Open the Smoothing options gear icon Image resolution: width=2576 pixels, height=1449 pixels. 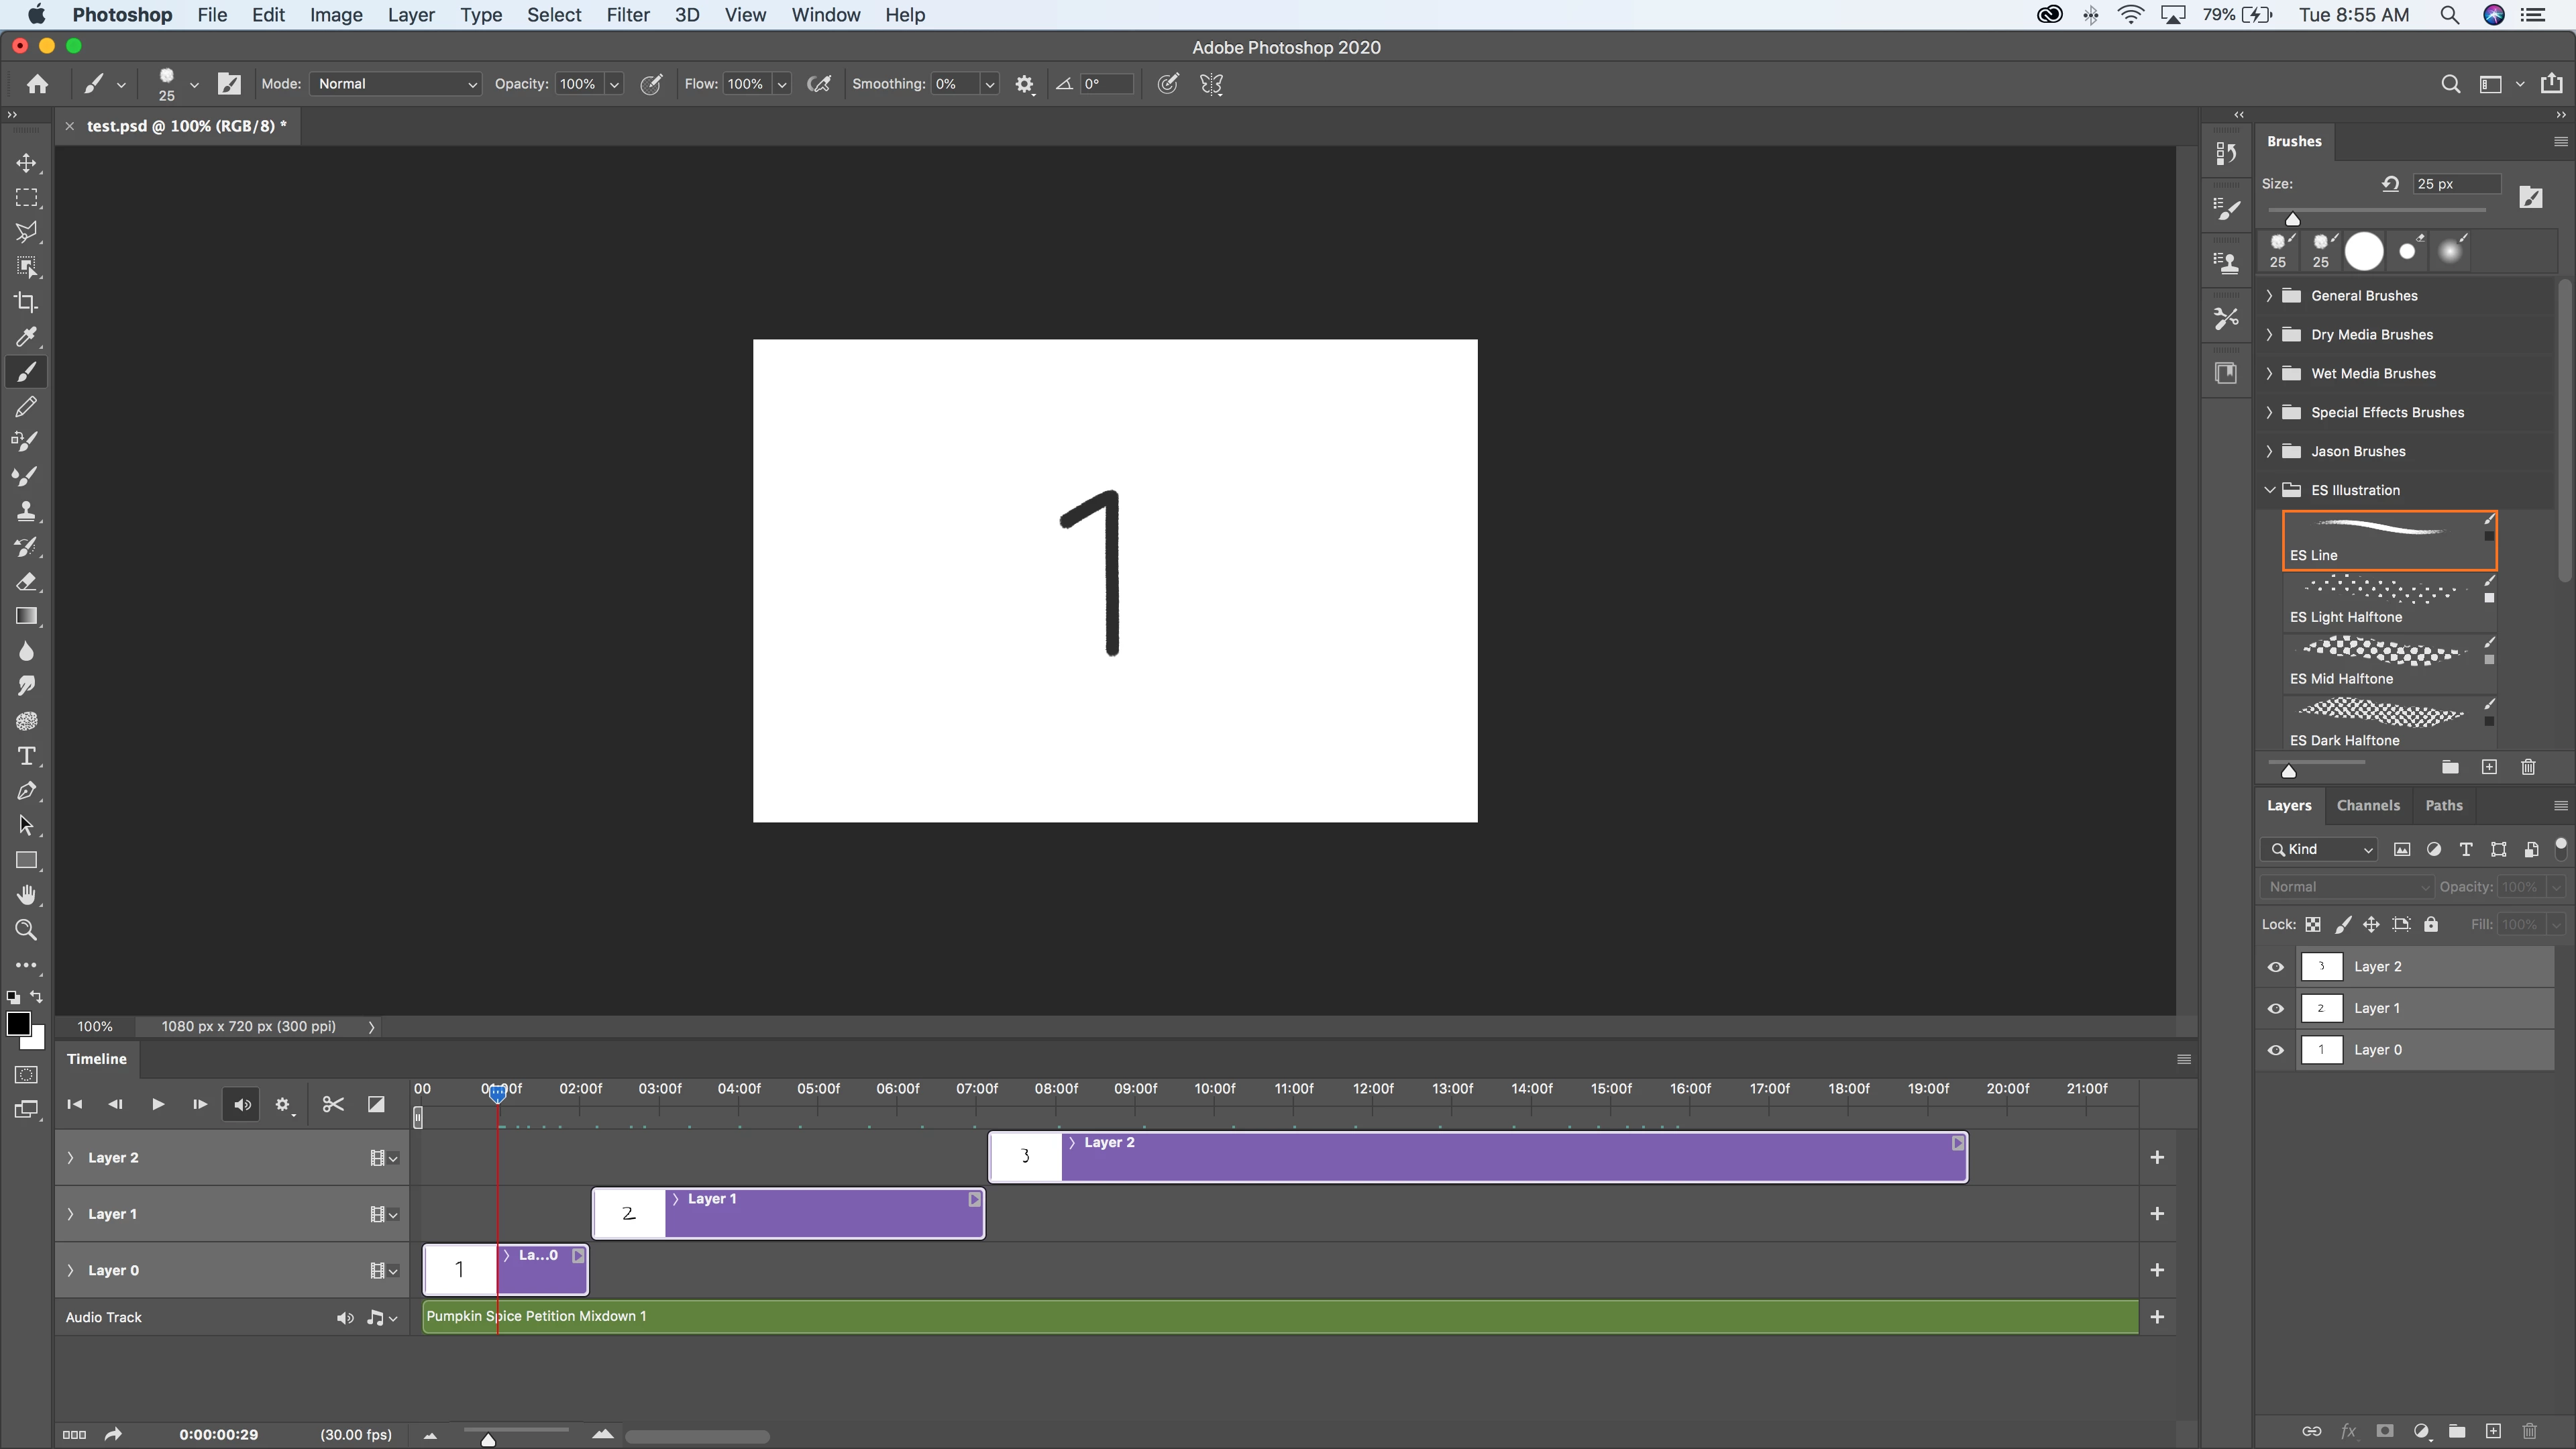1024,85
